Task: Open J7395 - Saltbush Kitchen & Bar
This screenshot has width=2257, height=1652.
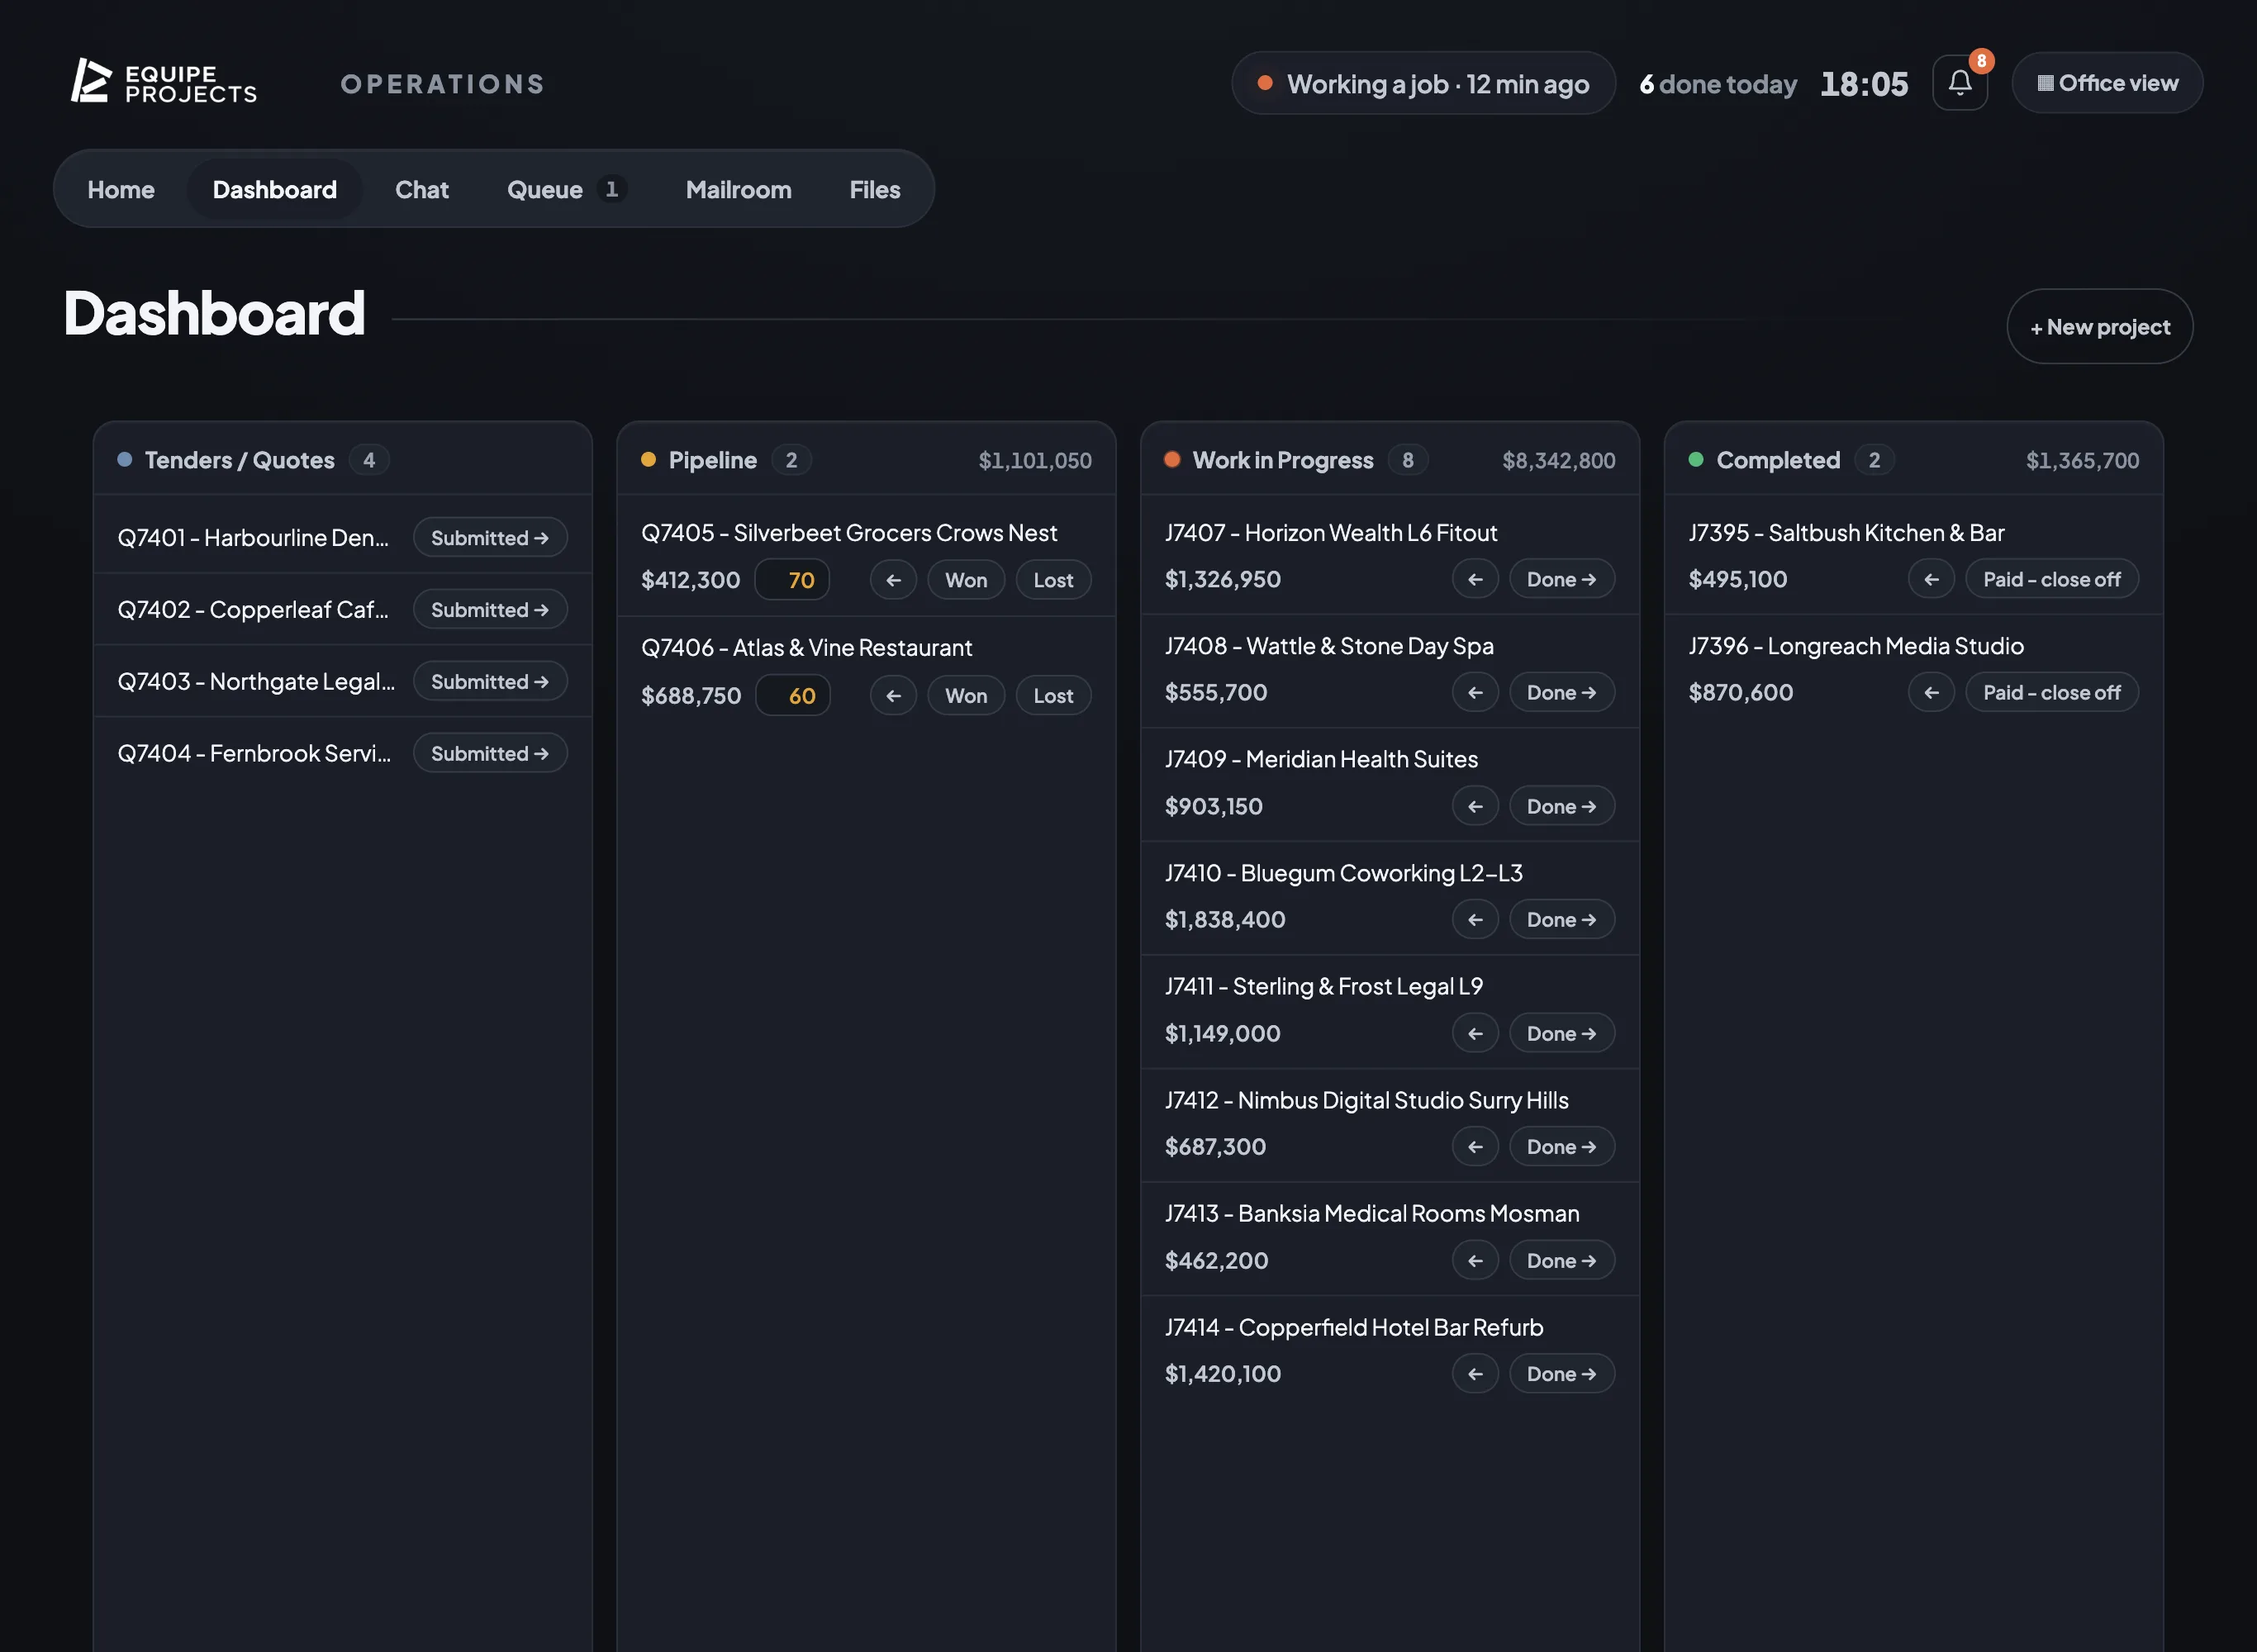Action: (x=1846, y=532)
